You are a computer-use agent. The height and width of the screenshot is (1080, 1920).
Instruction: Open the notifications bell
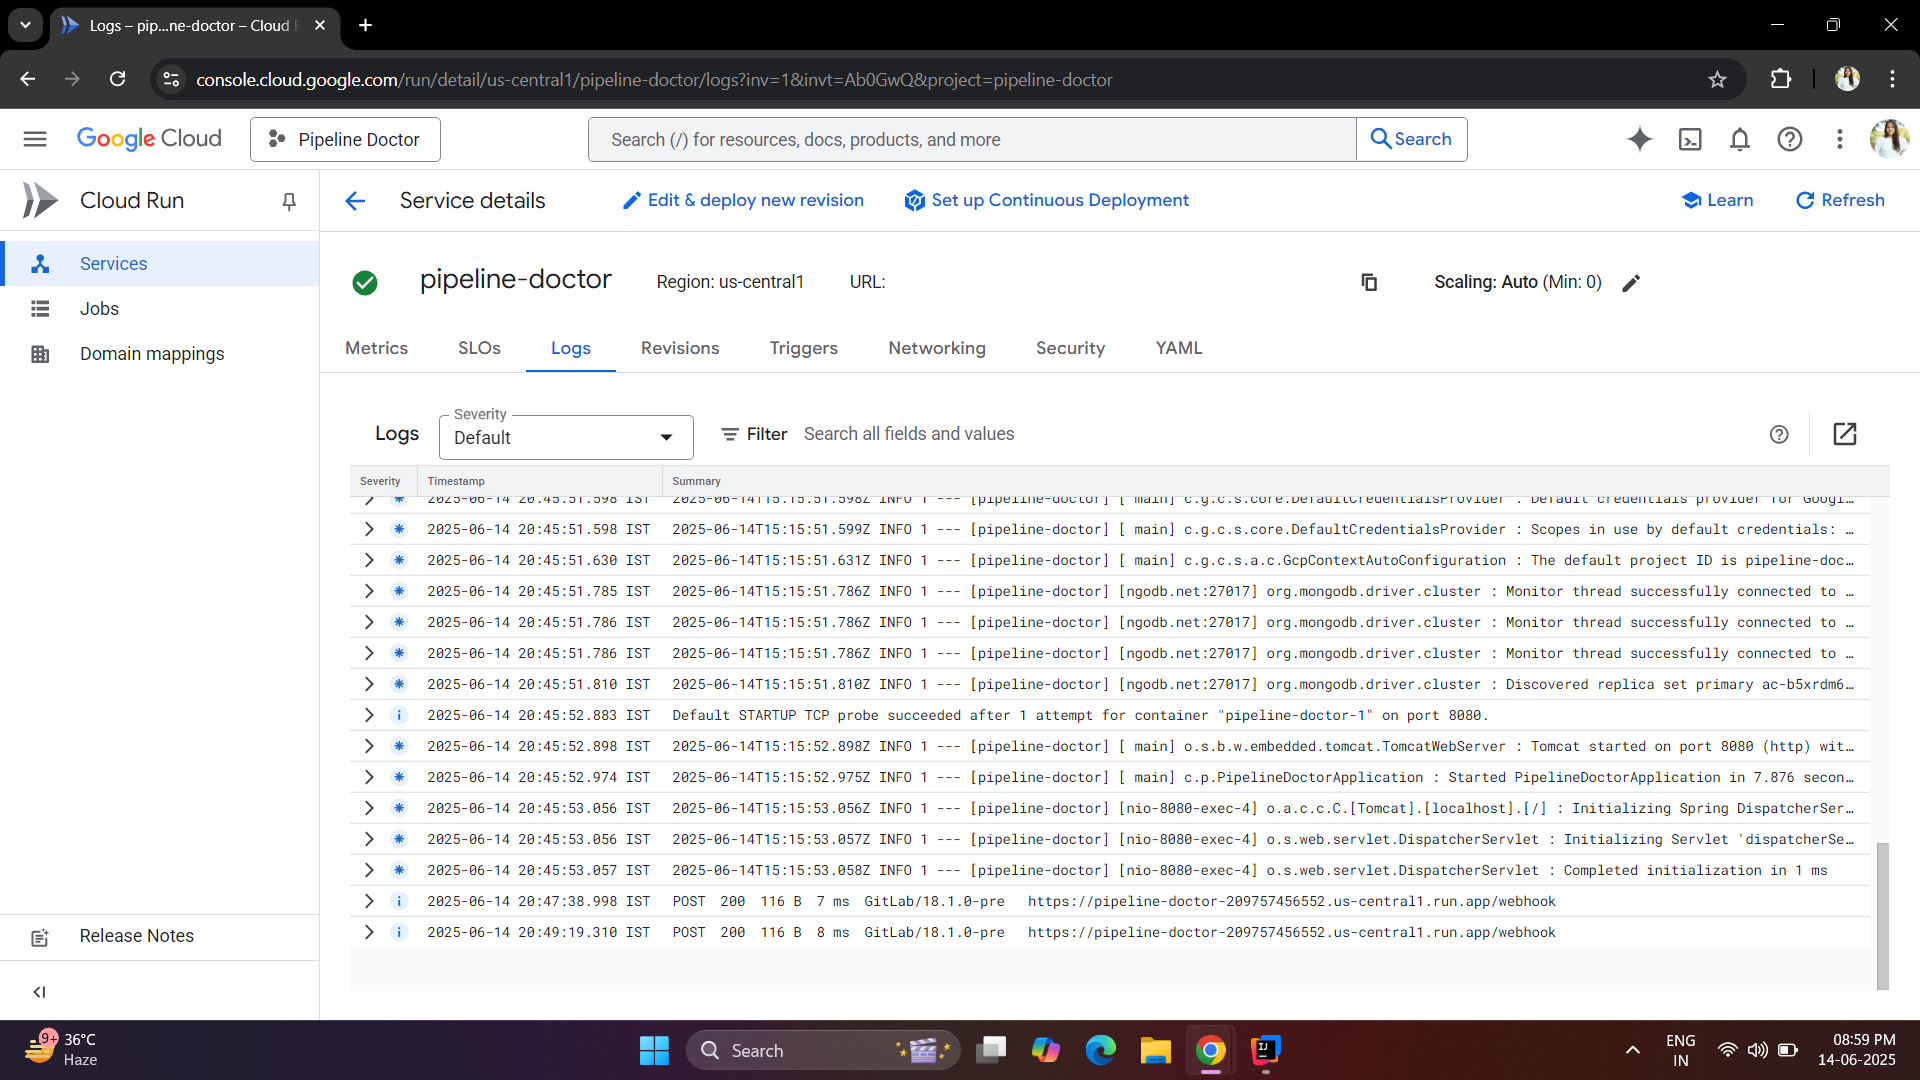[1740, 139]
